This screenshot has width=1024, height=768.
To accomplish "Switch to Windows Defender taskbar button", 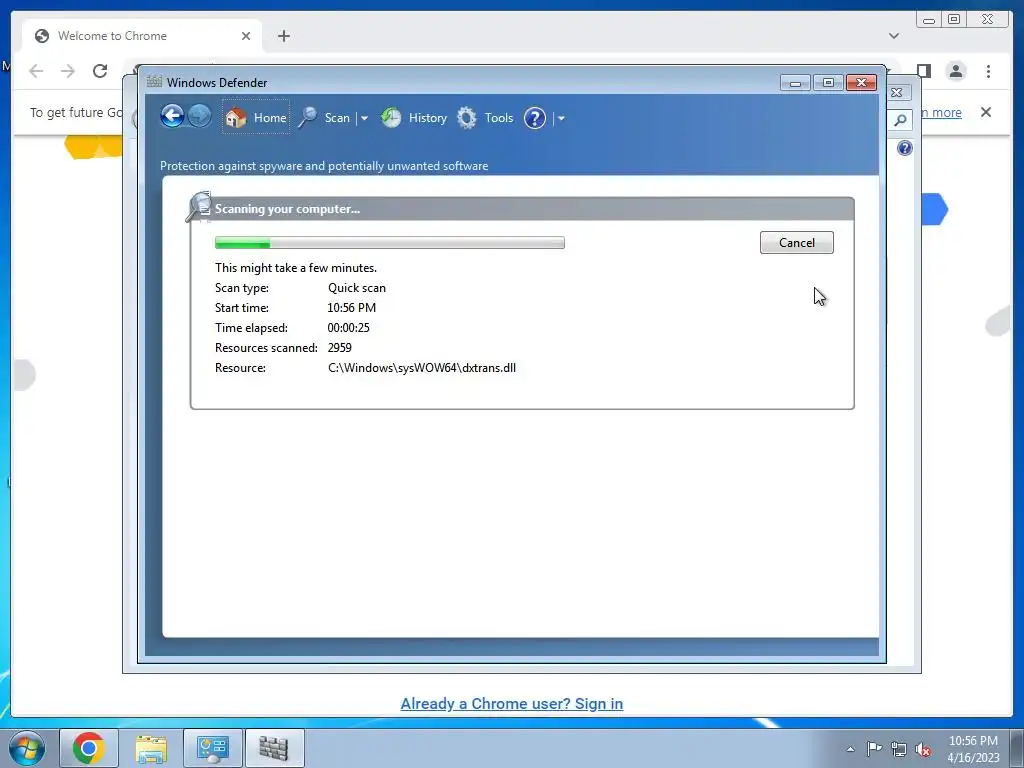I will 274,748.
